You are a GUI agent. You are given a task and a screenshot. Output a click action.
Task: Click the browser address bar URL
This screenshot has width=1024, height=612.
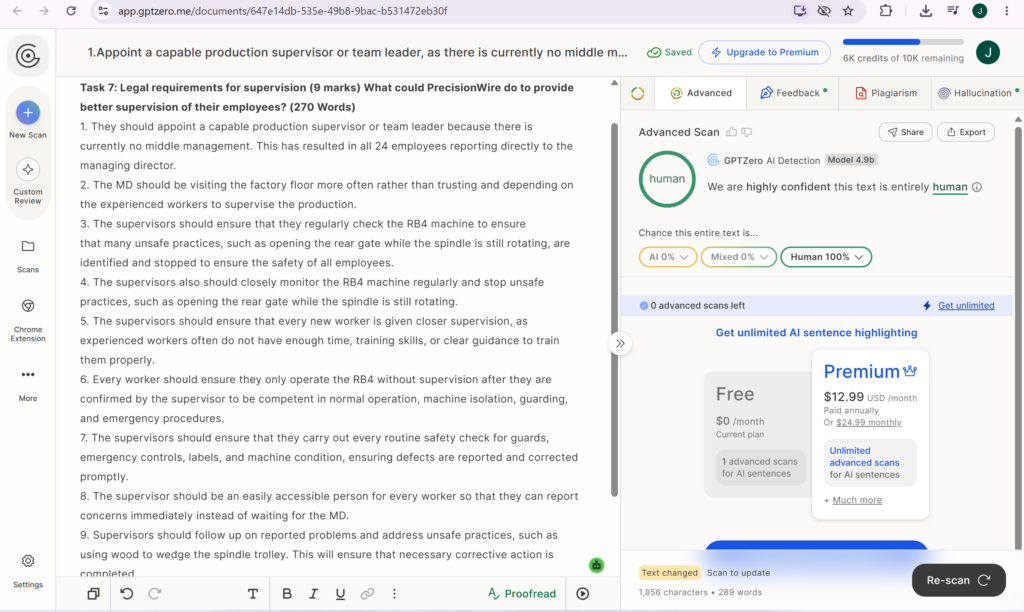[x=282, y=10]
